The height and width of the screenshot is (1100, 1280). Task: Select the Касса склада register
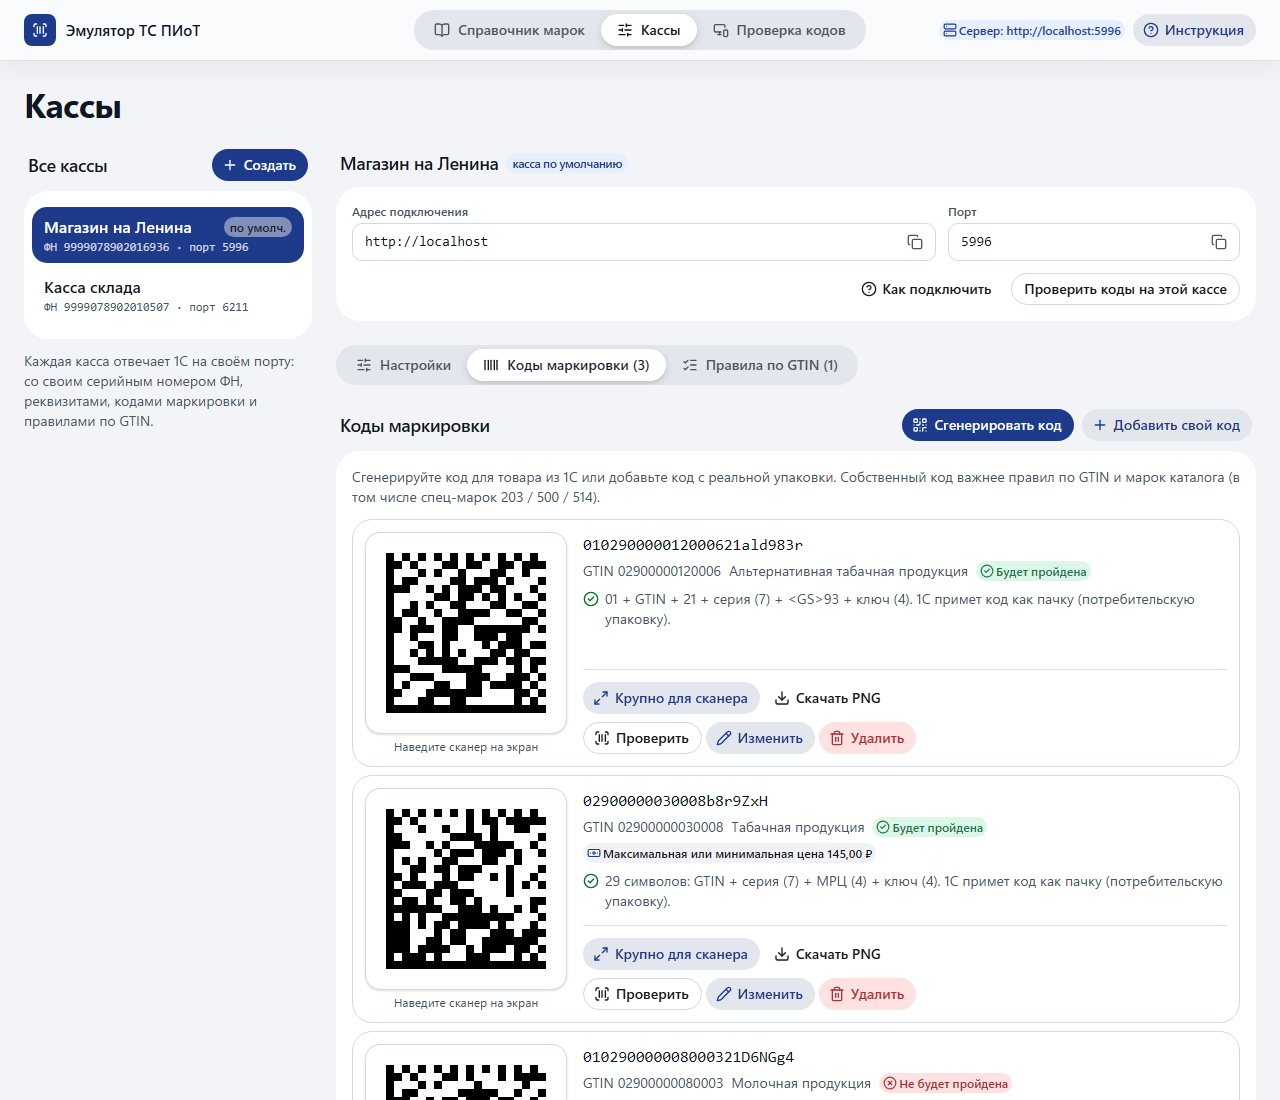[168, 296]
